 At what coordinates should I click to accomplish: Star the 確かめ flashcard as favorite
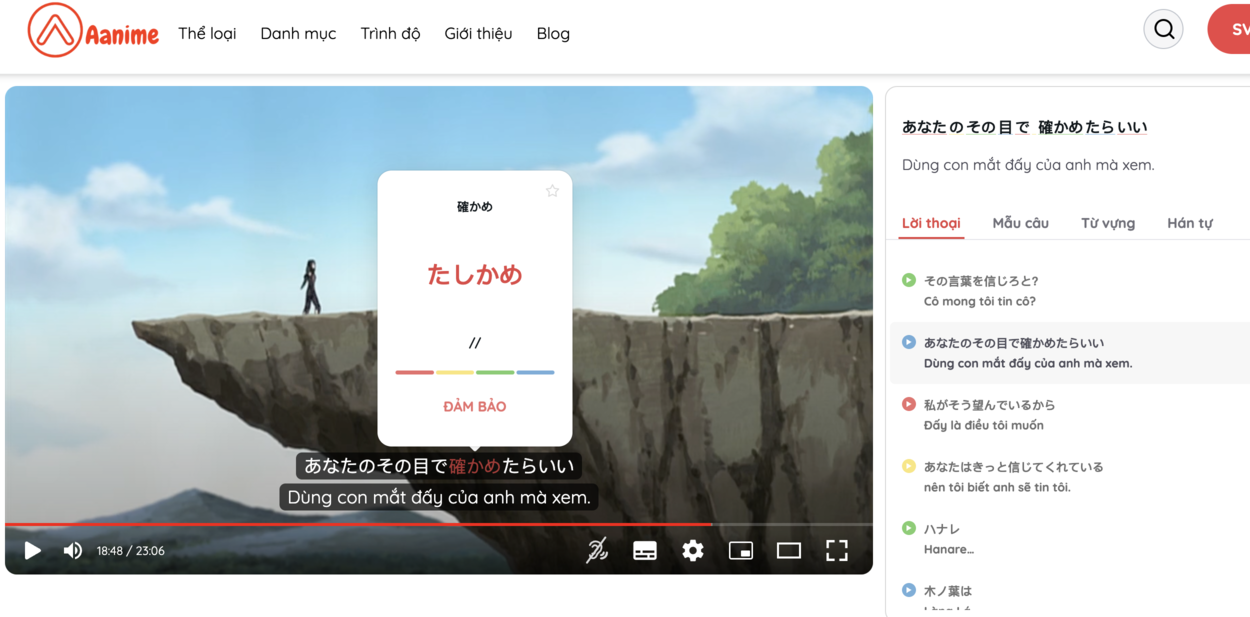pos(551,191)
